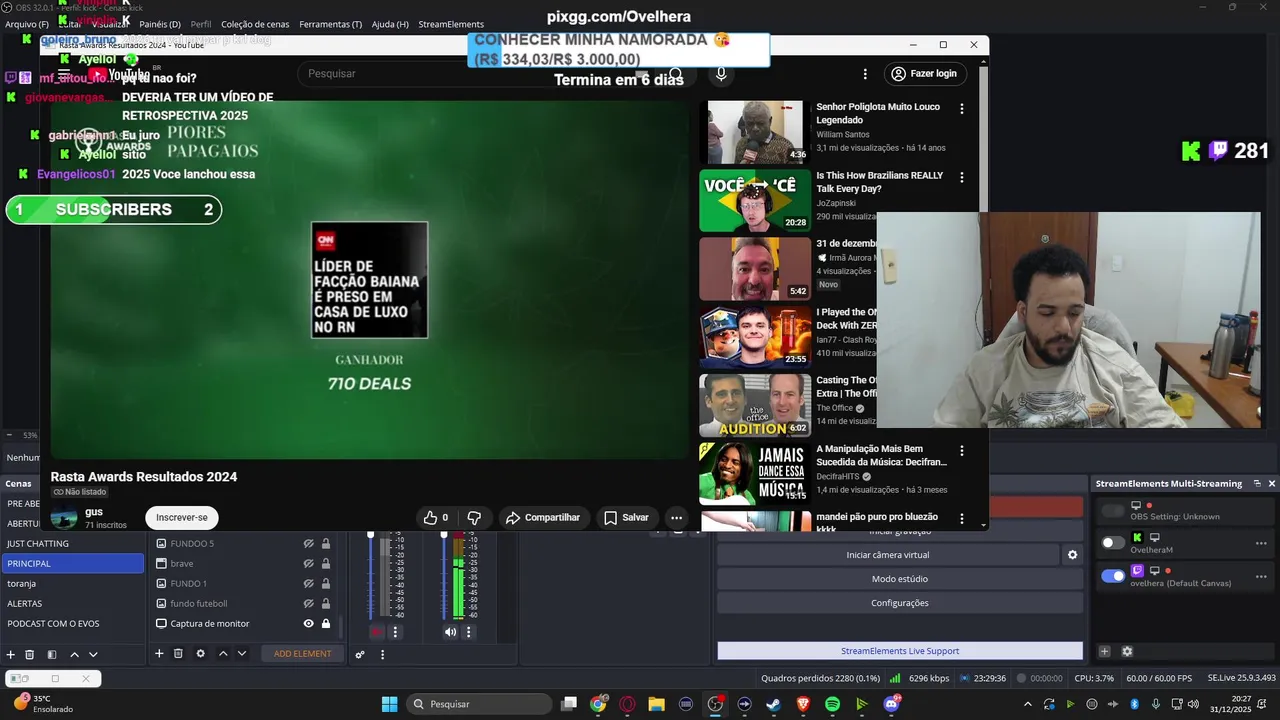1280x720 pixels.
Task: Click the YouTube Pesquisar search field
Action: click(475, 74)
